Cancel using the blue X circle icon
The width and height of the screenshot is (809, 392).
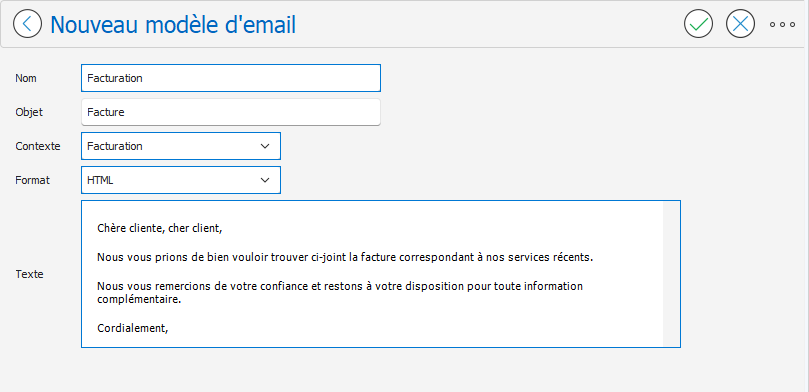click(740, 24)
